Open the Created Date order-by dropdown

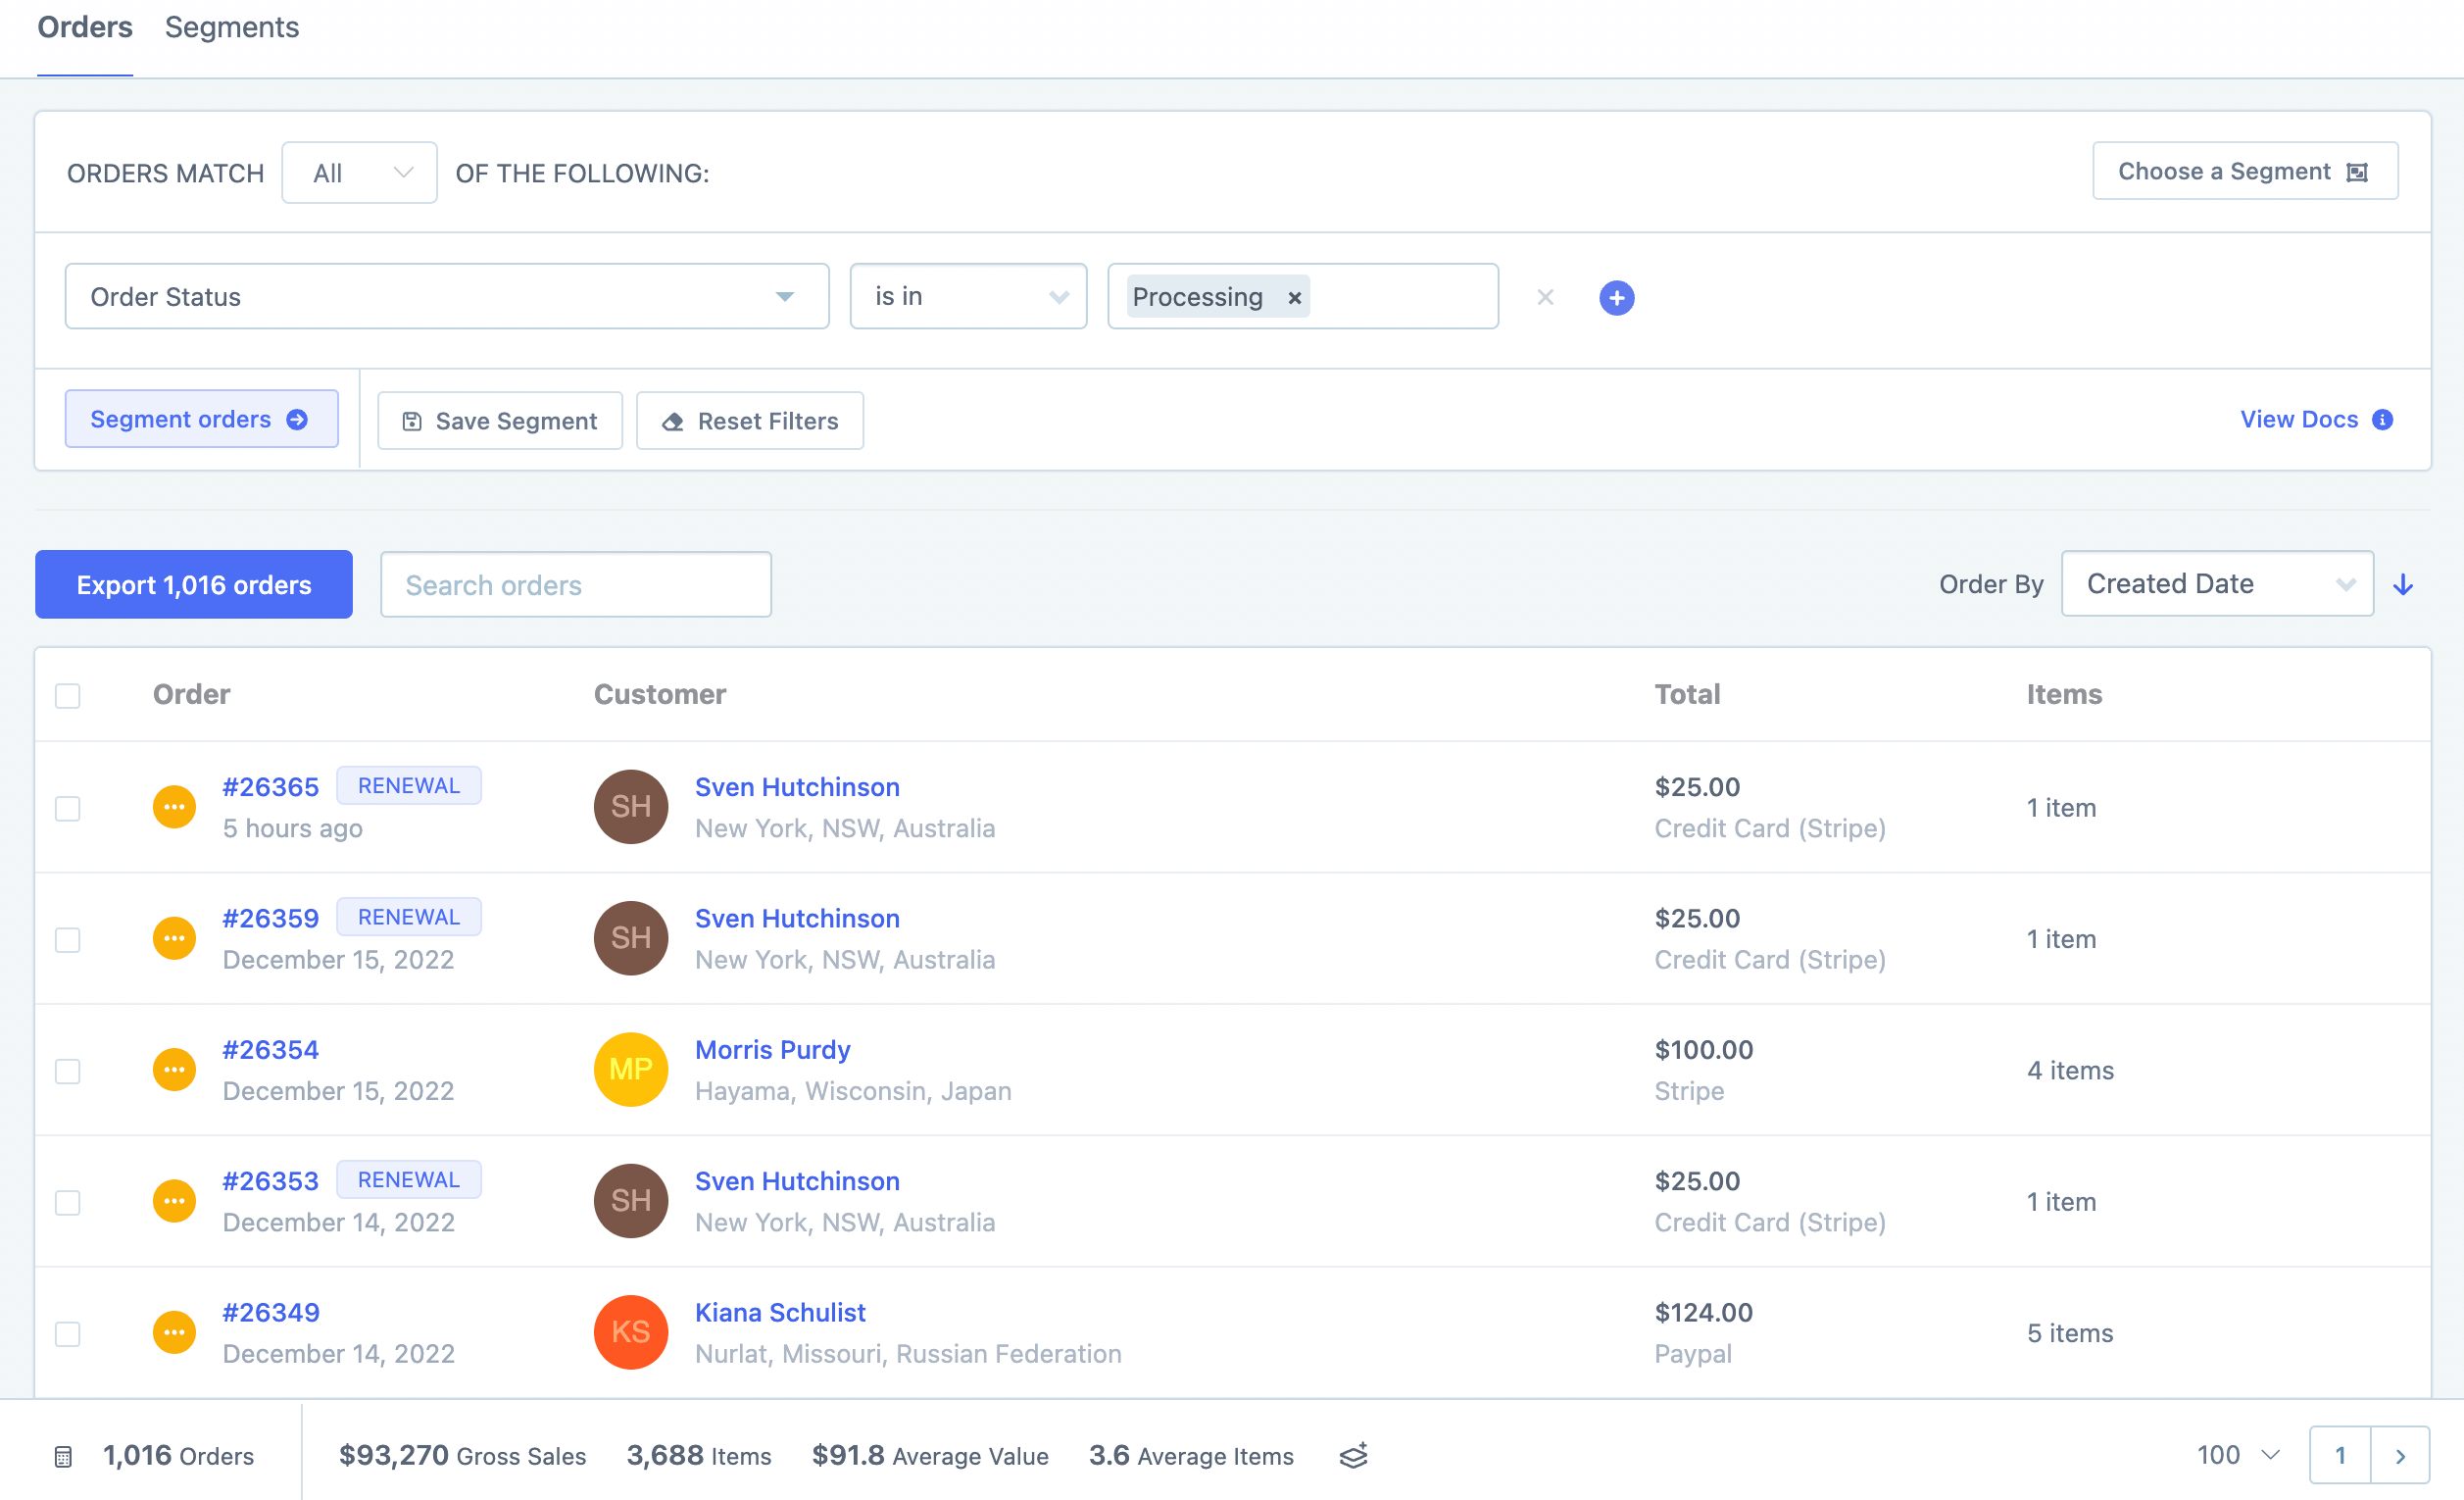tap(2216, 584)
